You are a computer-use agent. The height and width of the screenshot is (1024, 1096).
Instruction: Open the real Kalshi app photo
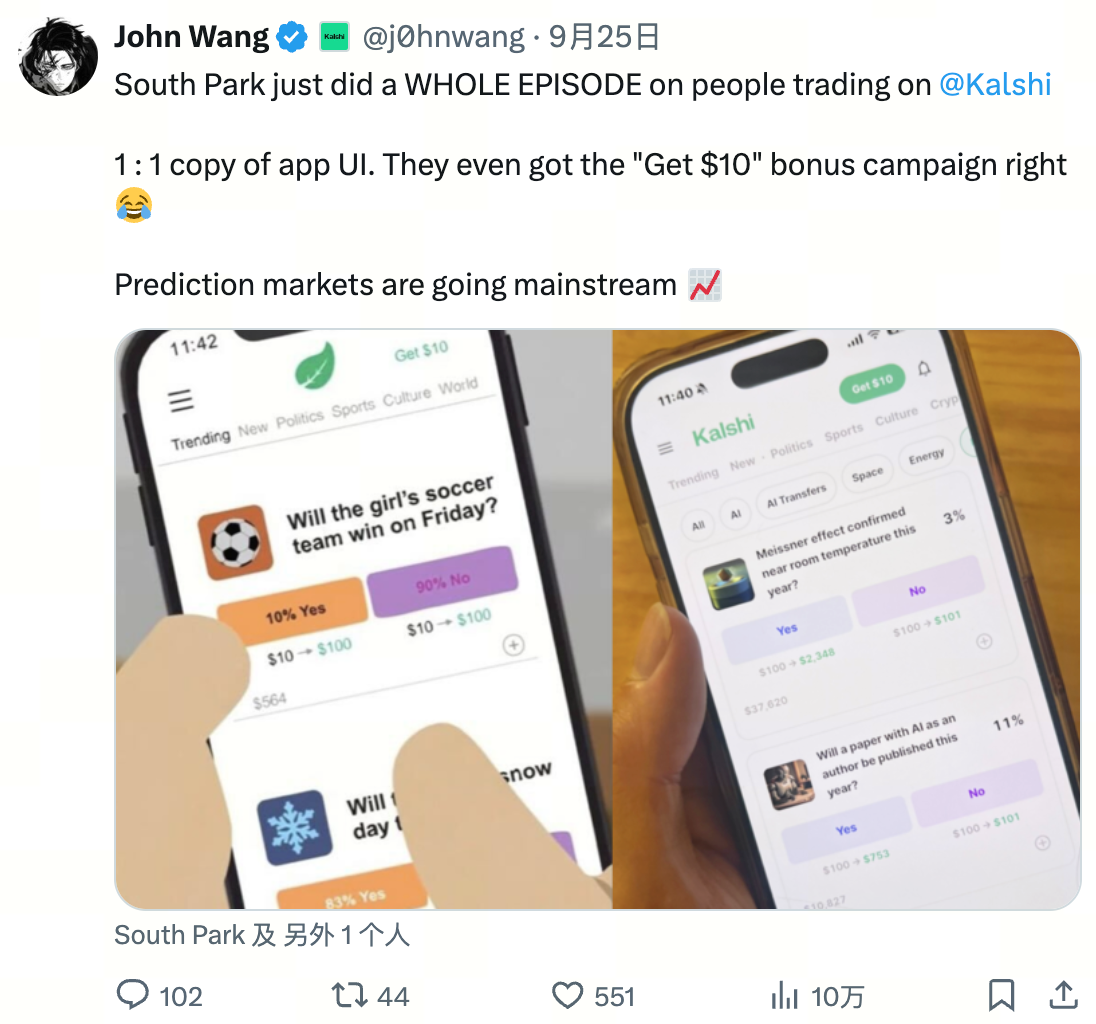(846, 619)
